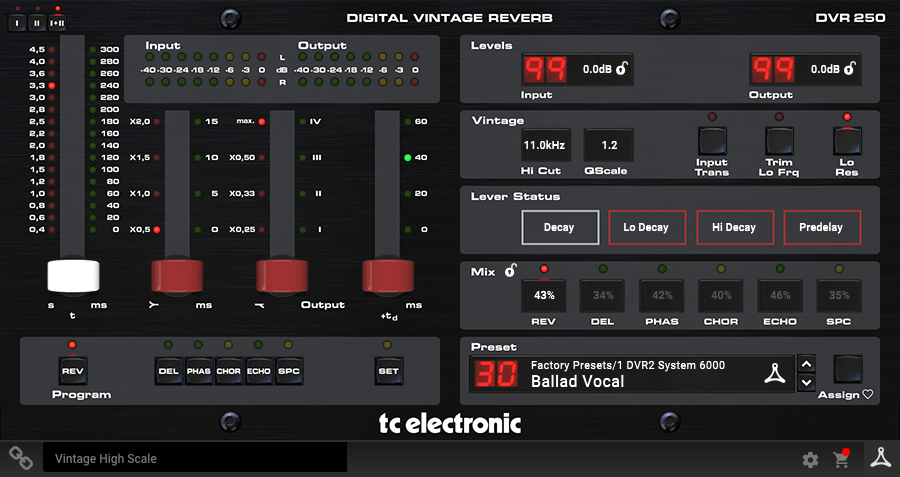This screenshot has height=477, width=900.
Task: Select the DEL program button
Action: pyautogui.click(x=169, y=371)
